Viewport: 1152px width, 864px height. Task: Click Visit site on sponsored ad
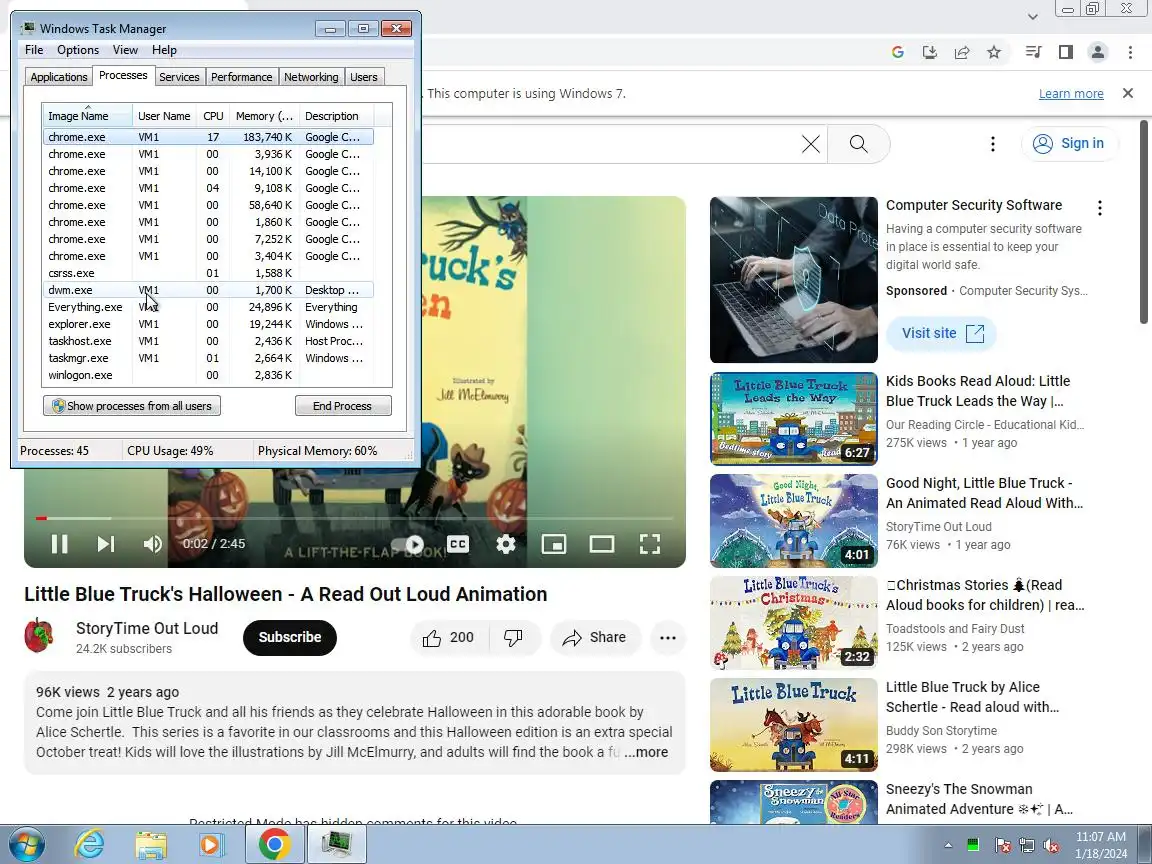(x=941, y=334)
